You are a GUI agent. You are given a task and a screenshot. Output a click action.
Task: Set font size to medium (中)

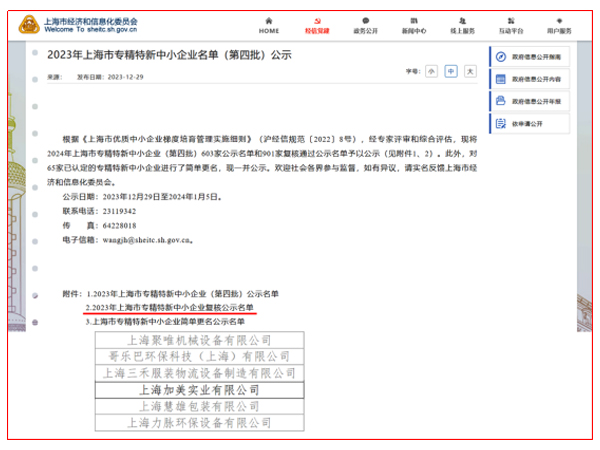pyautogui.click(x=451, y=72)
